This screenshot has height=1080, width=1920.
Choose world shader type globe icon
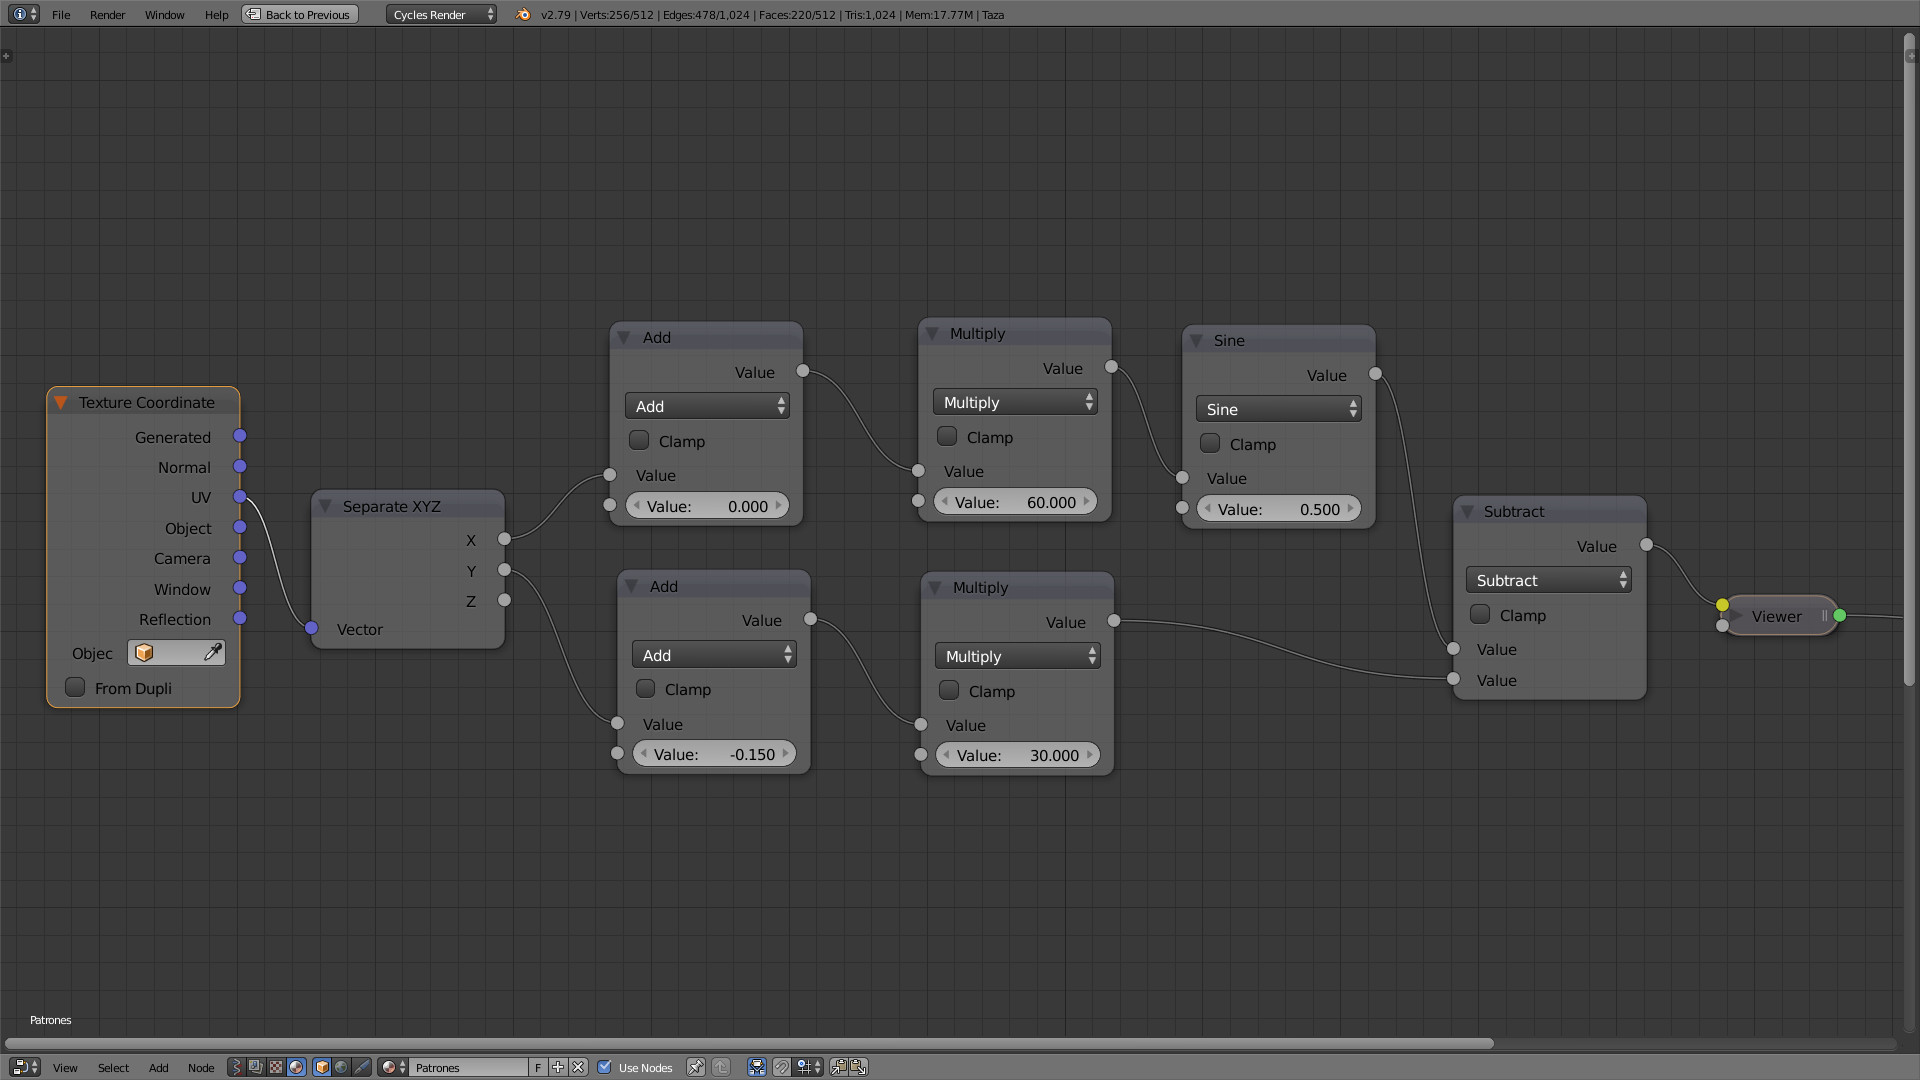coord(341,1067)
